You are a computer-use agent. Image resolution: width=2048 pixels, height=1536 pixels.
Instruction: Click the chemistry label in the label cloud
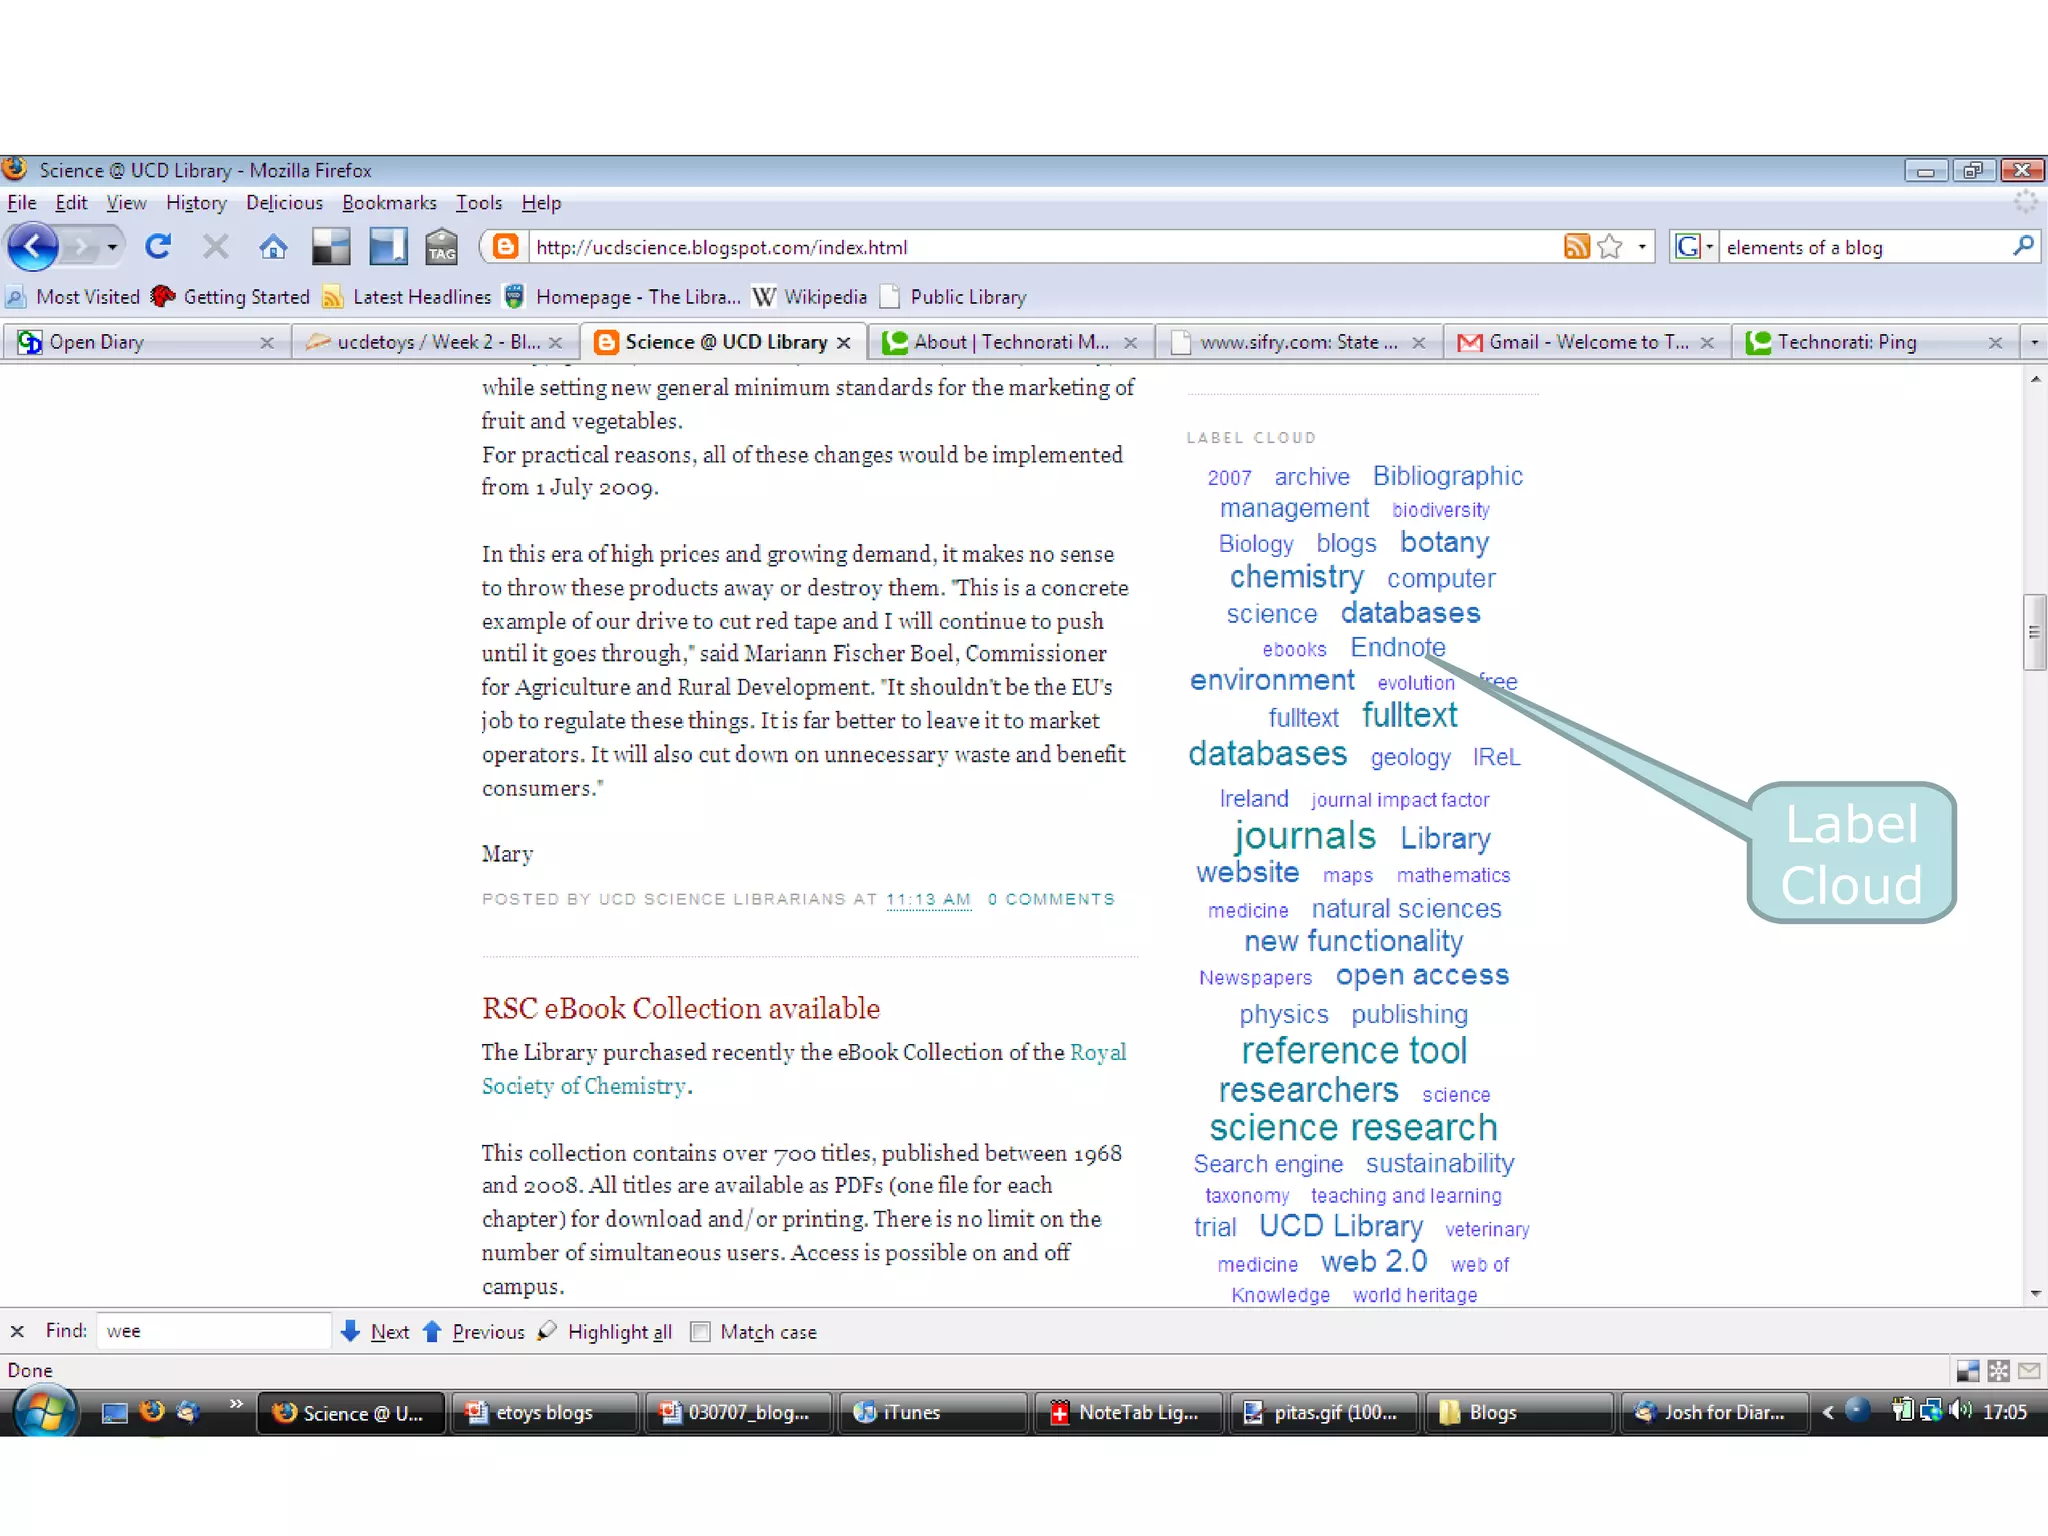pos(1296,577)
